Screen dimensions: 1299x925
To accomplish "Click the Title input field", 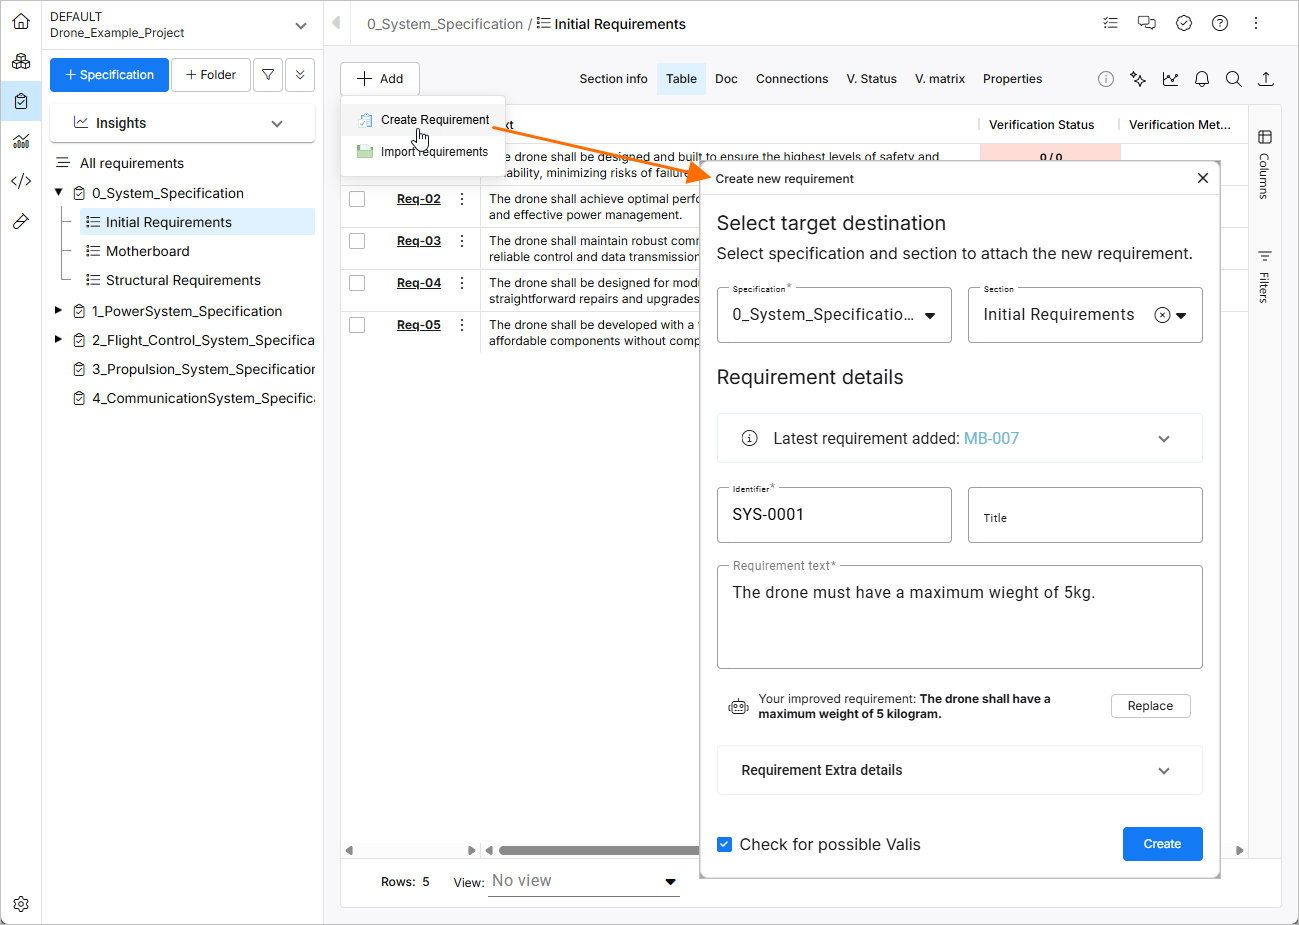I will point(1084,514).
